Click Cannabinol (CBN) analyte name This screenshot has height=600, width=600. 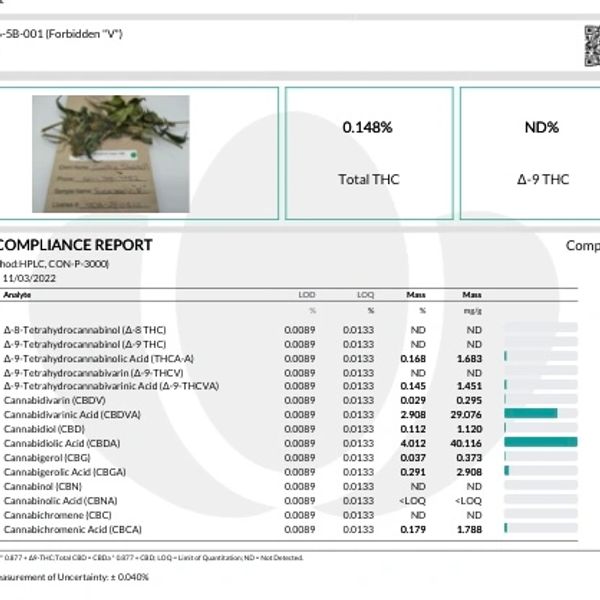point(43,486)
